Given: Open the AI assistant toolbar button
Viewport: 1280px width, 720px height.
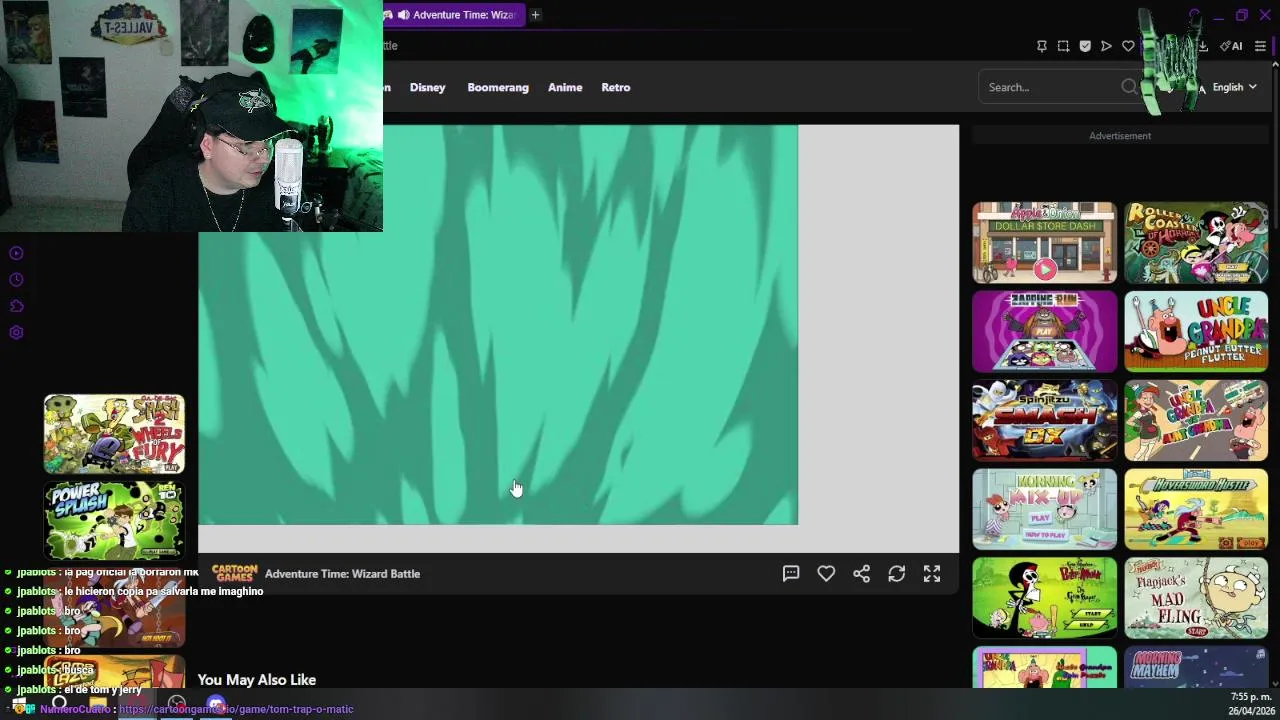Looking at the screenshot, I should tap(1231, 46).
